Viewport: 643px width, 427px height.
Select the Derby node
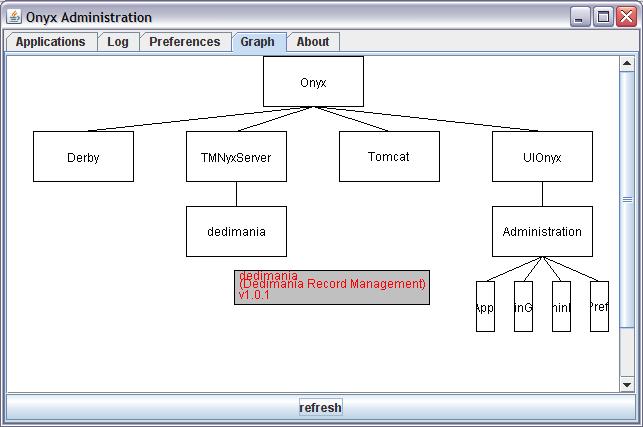click(83, 157)
